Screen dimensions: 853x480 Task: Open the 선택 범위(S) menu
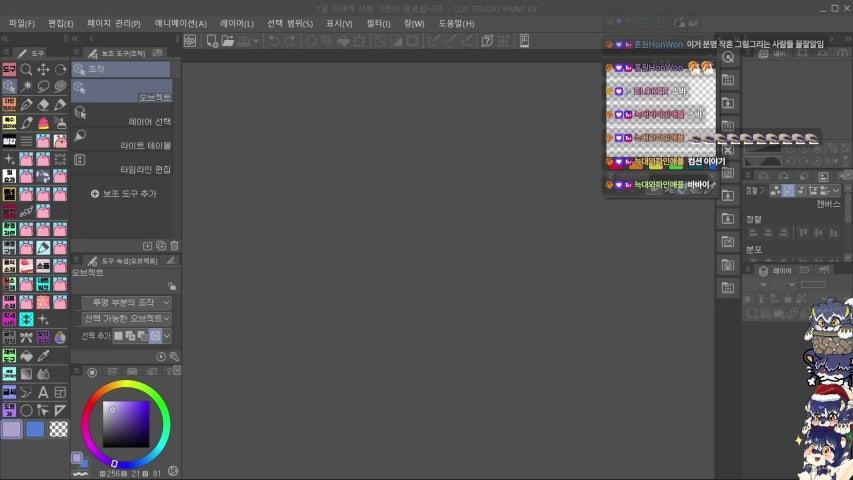click(290, 23)
